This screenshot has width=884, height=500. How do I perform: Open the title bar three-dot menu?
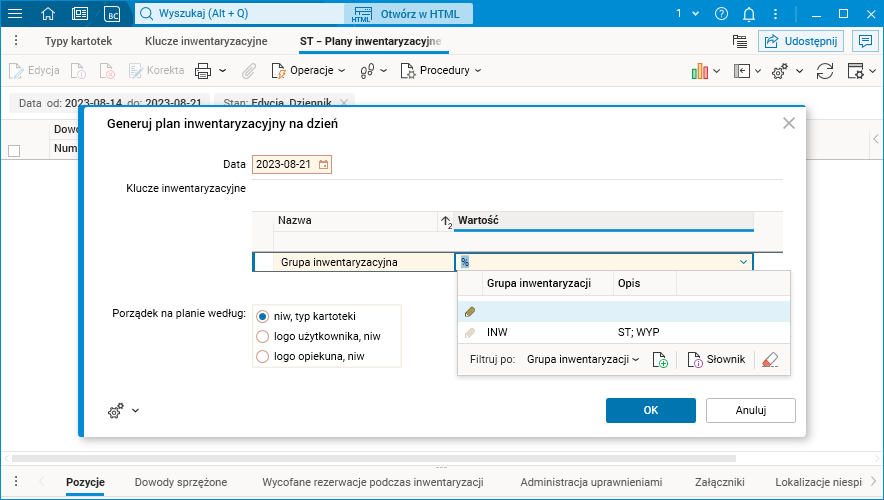pyautogui.click(x=776, y=14)
